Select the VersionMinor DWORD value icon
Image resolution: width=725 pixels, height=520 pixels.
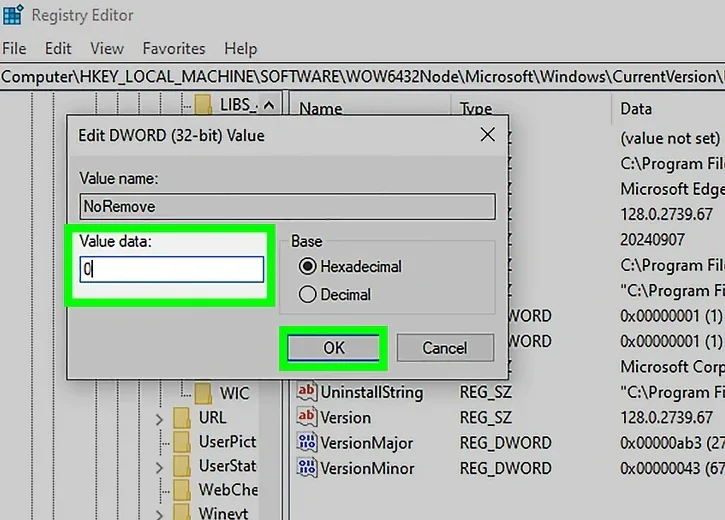(307, 467)
